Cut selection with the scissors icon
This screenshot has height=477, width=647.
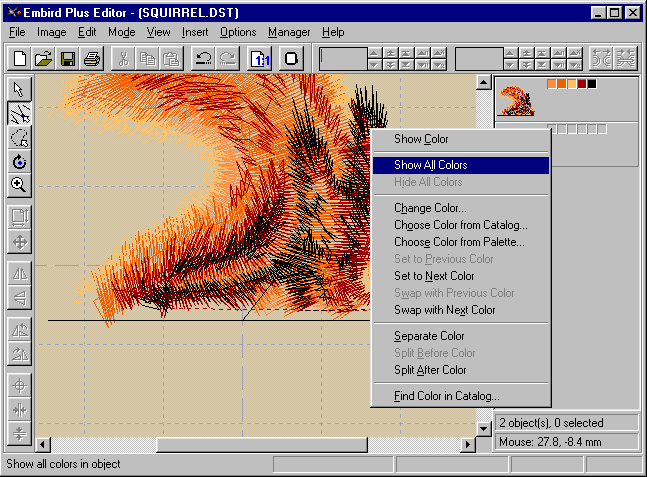123,59
